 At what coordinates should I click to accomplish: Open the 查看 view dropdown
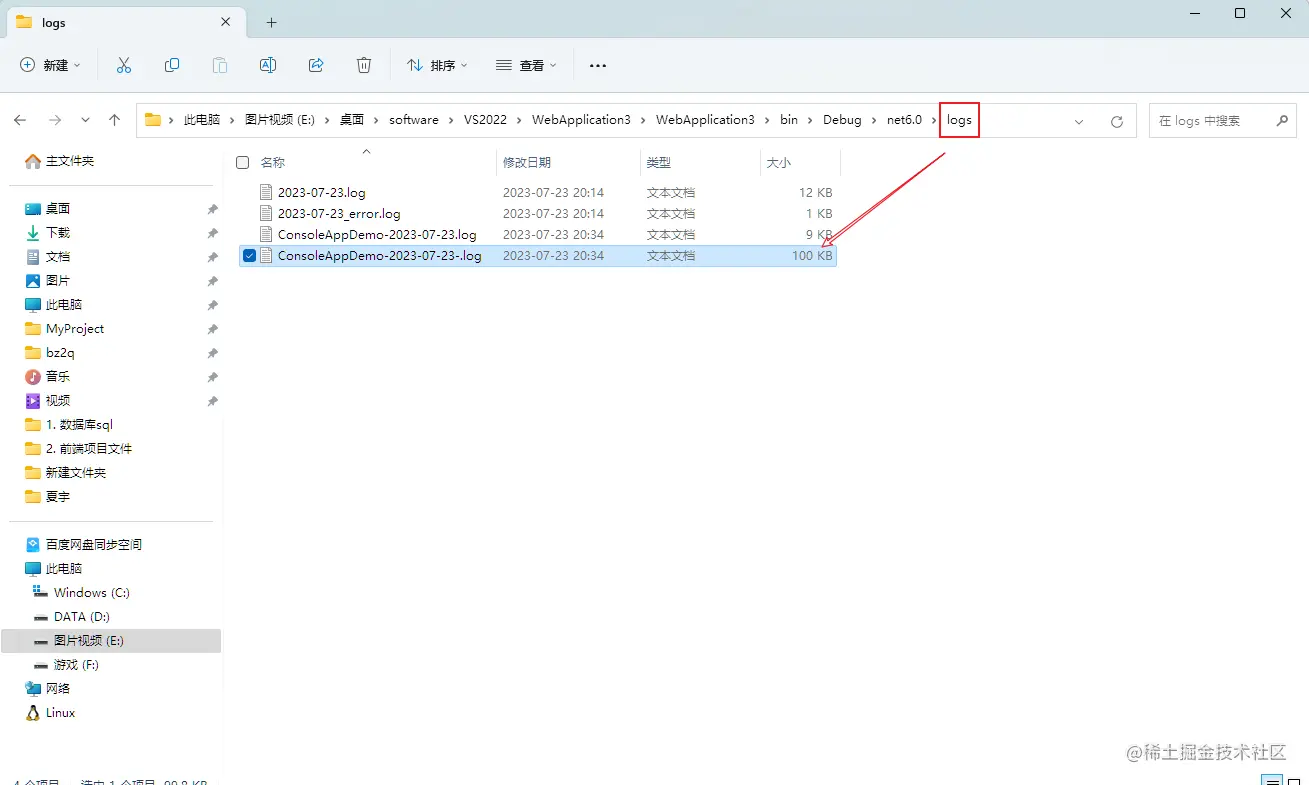(x=526, y=65)
